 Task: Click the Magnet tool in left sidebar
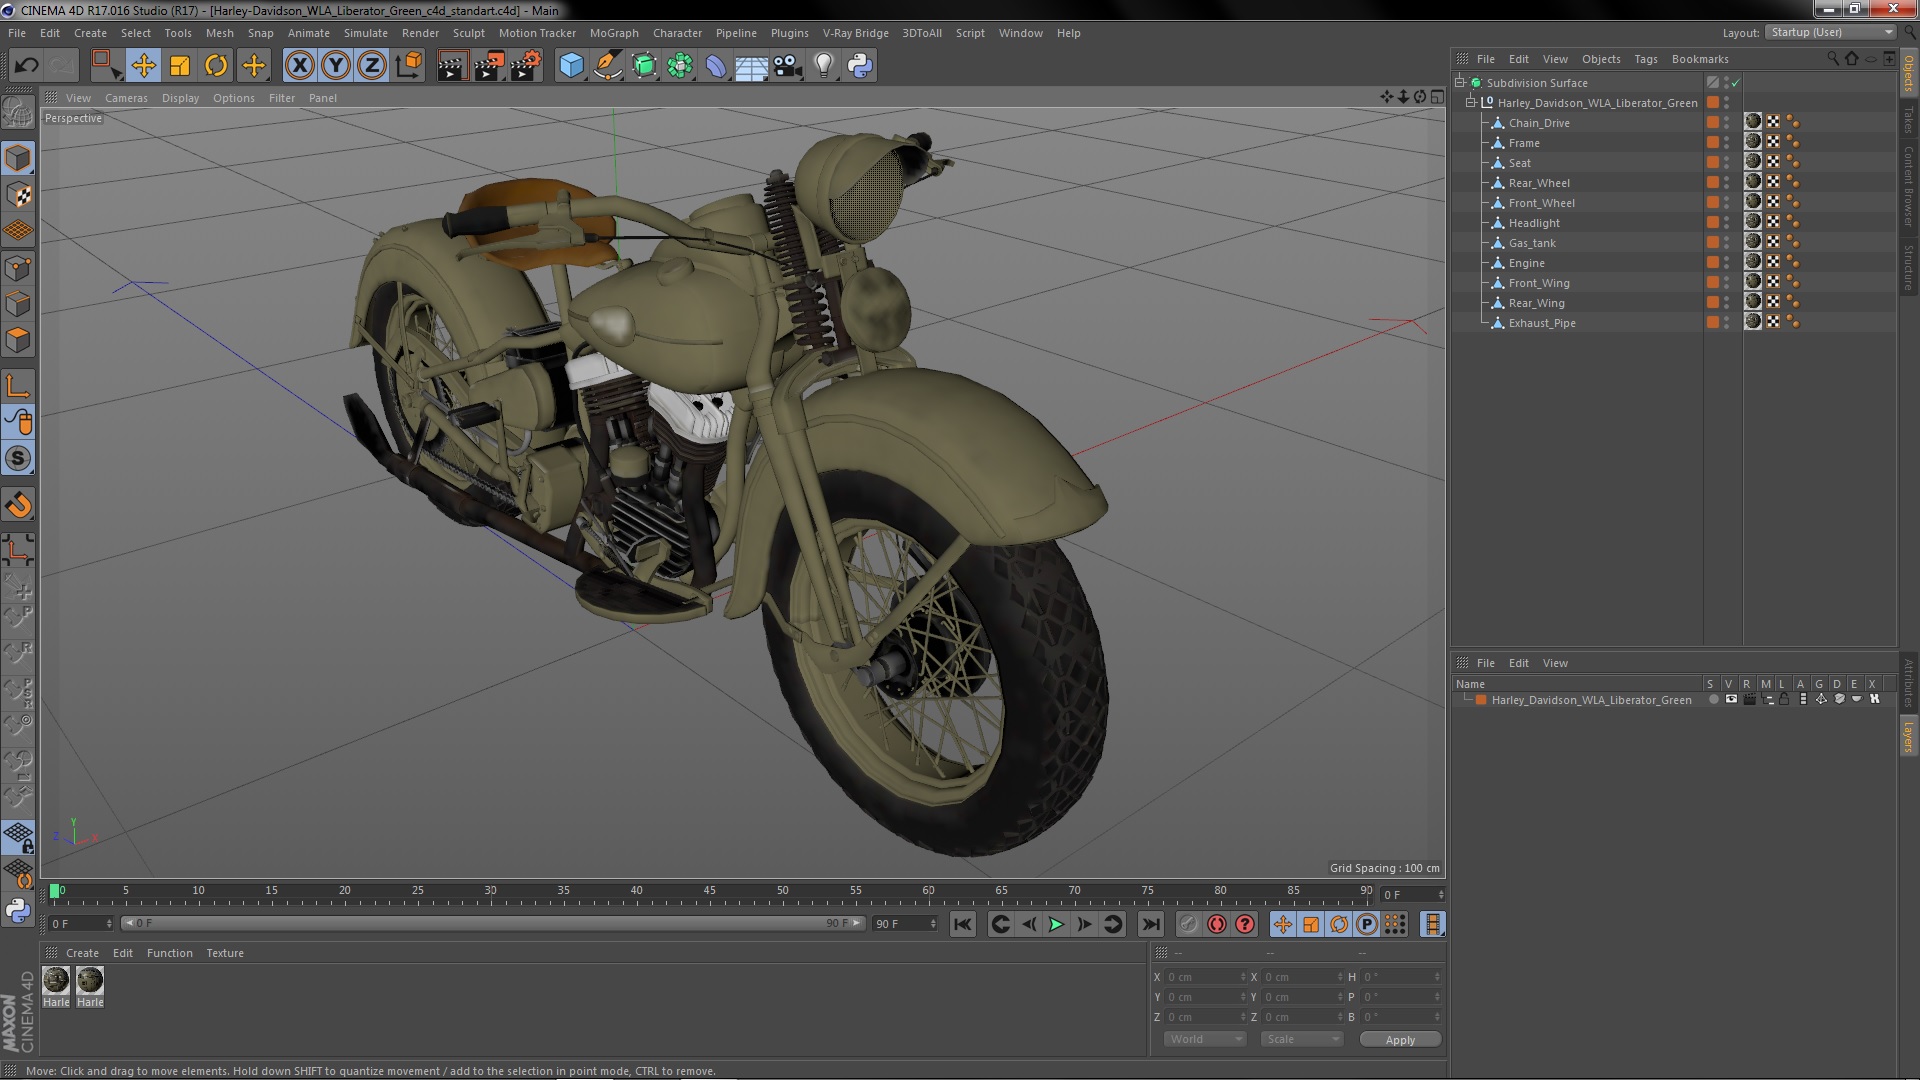(18, 505)
